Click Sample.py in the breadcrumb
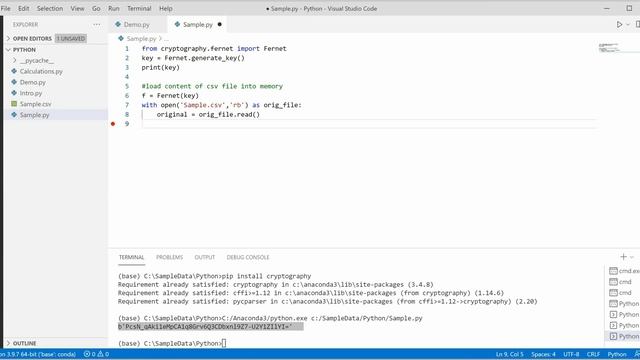640x360 pixels. [141, 39]
